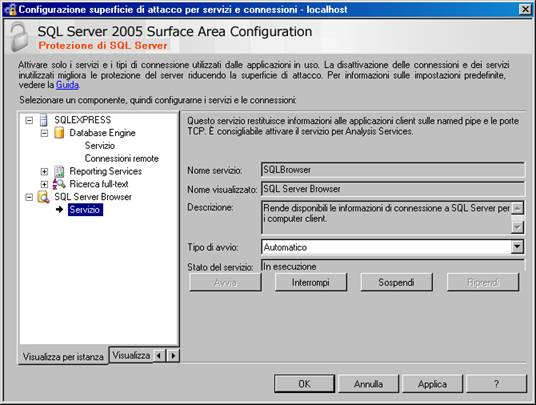The width and height of the screenshot is (536, 405).
Task: Select Ricerca full-text in the tree
Action: pyautogui.click(x=99, y=184)
